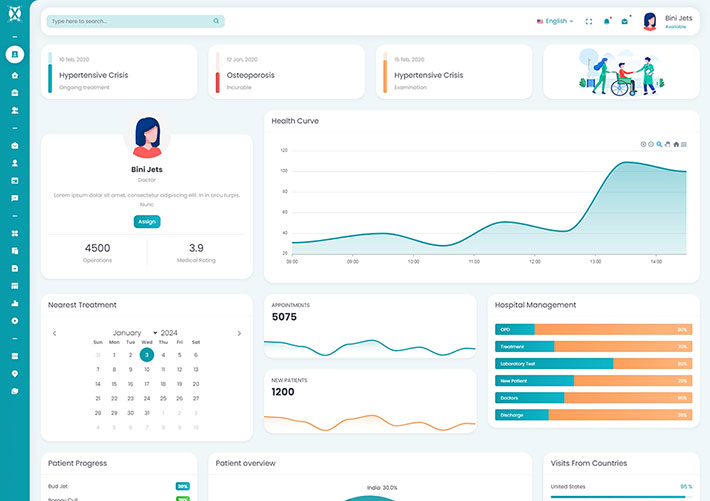Screen dimensions: 710x501
Task: Click the chart zoom-out icon
Action: point(651,144)
